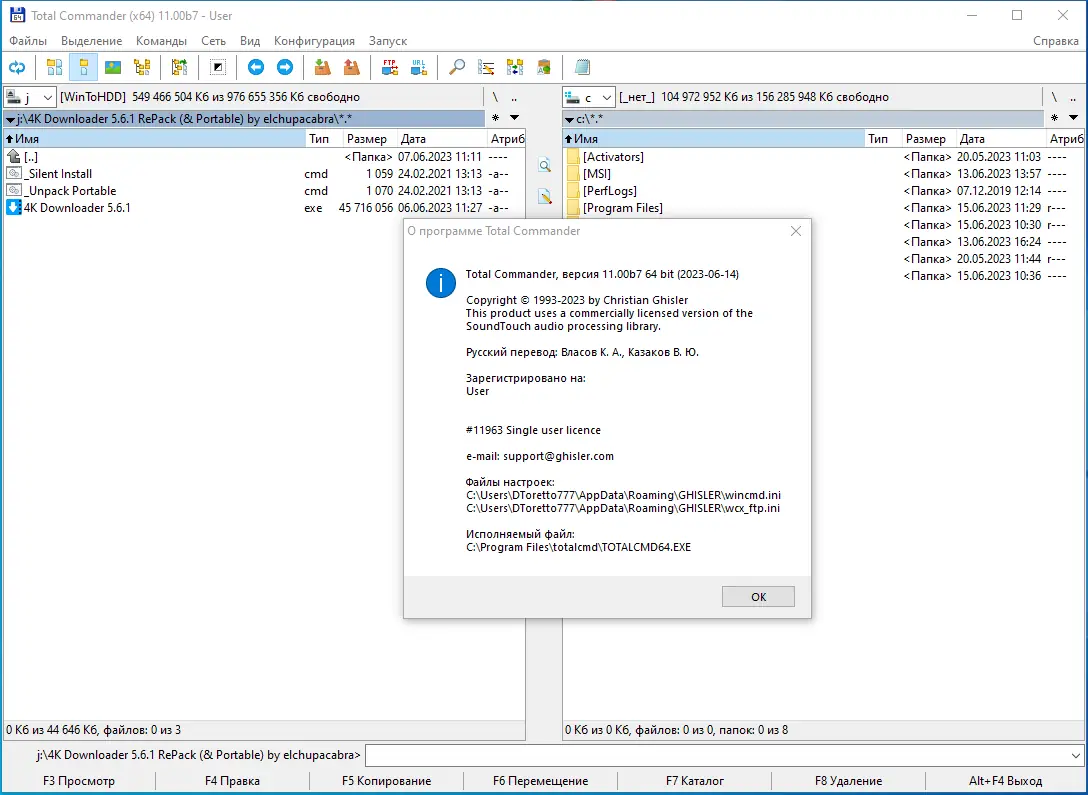This screenshot has height=795, width=1088.
Task: Switch to brief file names view
Action: (x=54, y=67)
